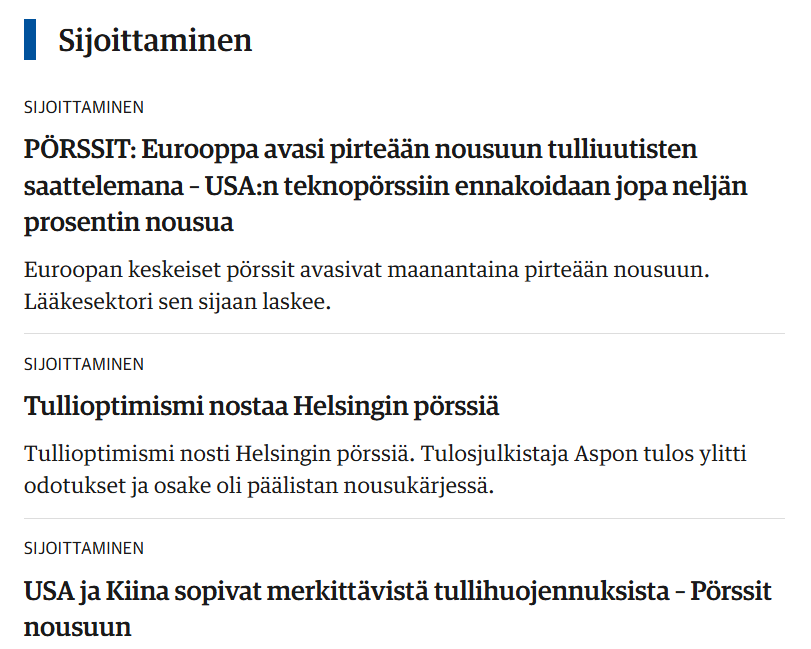Viewport: 811px width, 649px height.
Task: Click the separator line below the Lääkesektori summary
Action: coord(404,334)
